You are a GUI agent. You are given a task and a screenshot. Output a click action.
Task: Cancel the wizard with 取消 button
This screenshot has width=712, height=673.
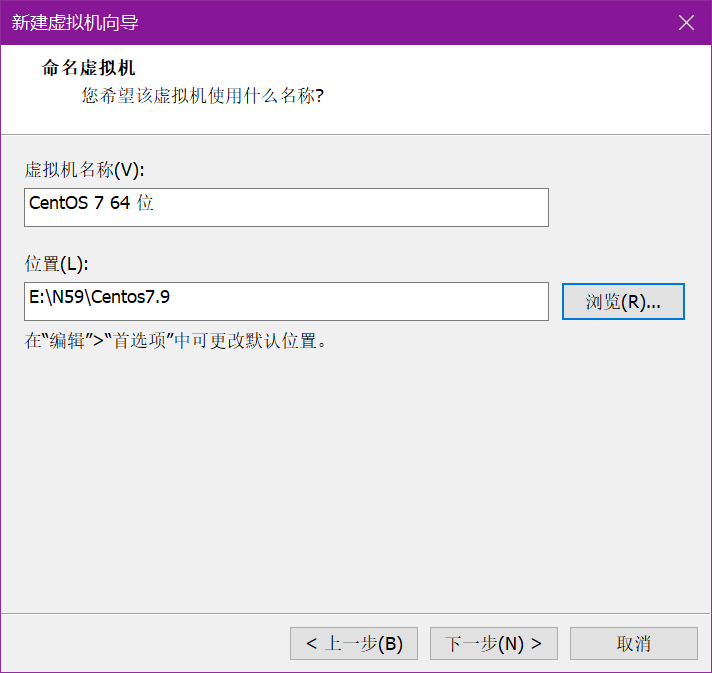[x=633, y=643]
